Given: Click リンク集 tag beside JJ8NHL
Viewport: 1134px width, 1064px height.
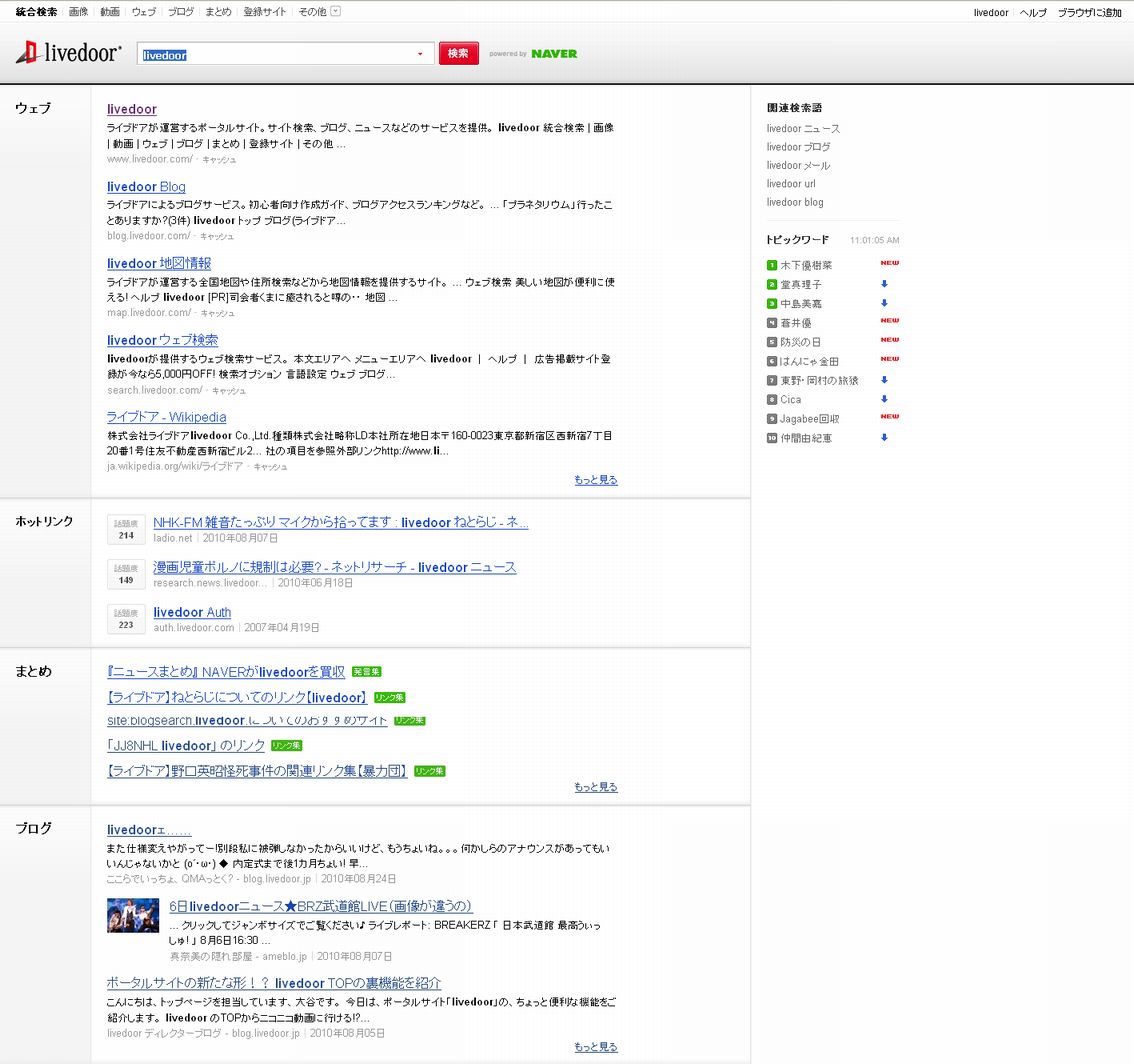Looking at the screenshot, I should pos(286,746).
